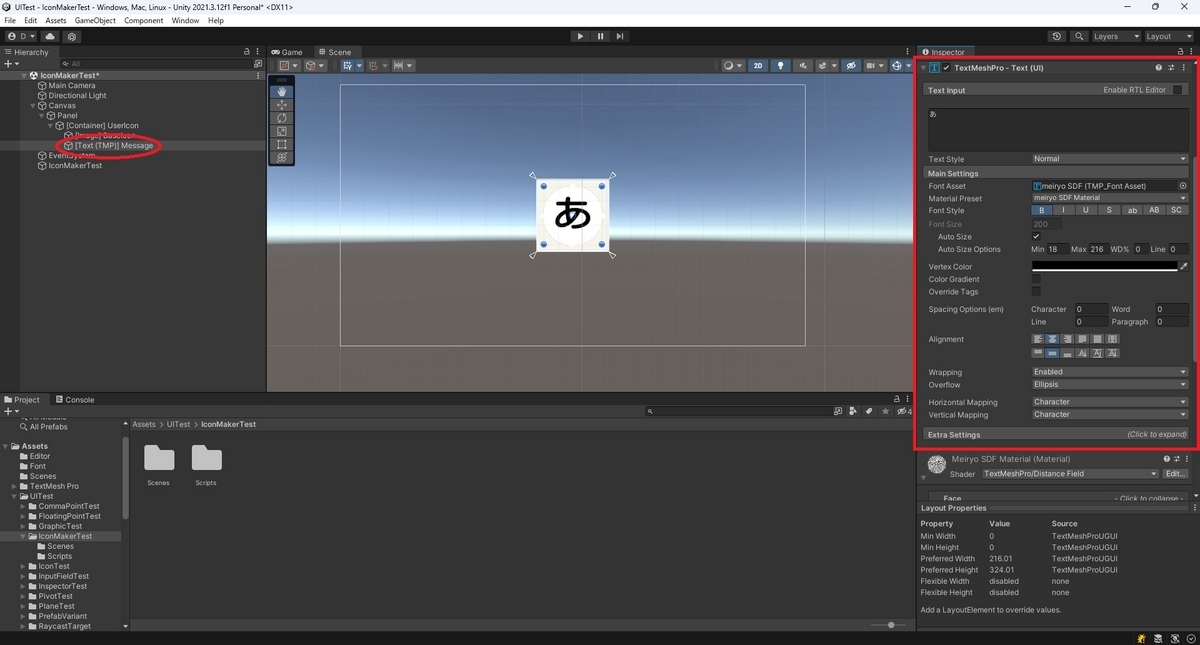Open Unity version control icon
Screen dimensions: 1200x645
[x=72, y=36]
